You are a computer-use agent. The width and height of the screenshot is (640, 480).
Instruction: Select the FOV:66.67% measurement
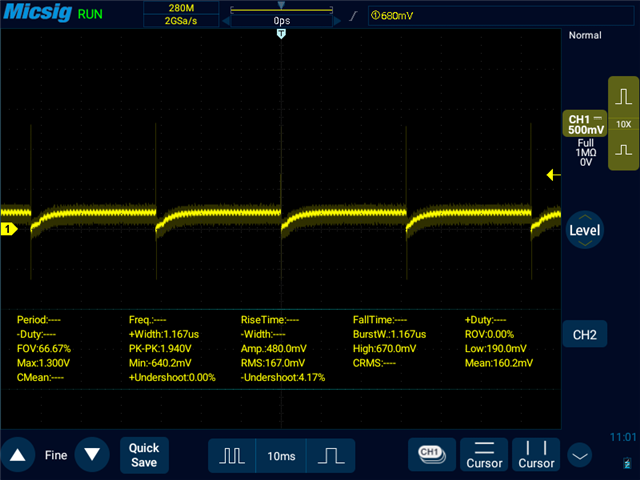pos(44,349)
